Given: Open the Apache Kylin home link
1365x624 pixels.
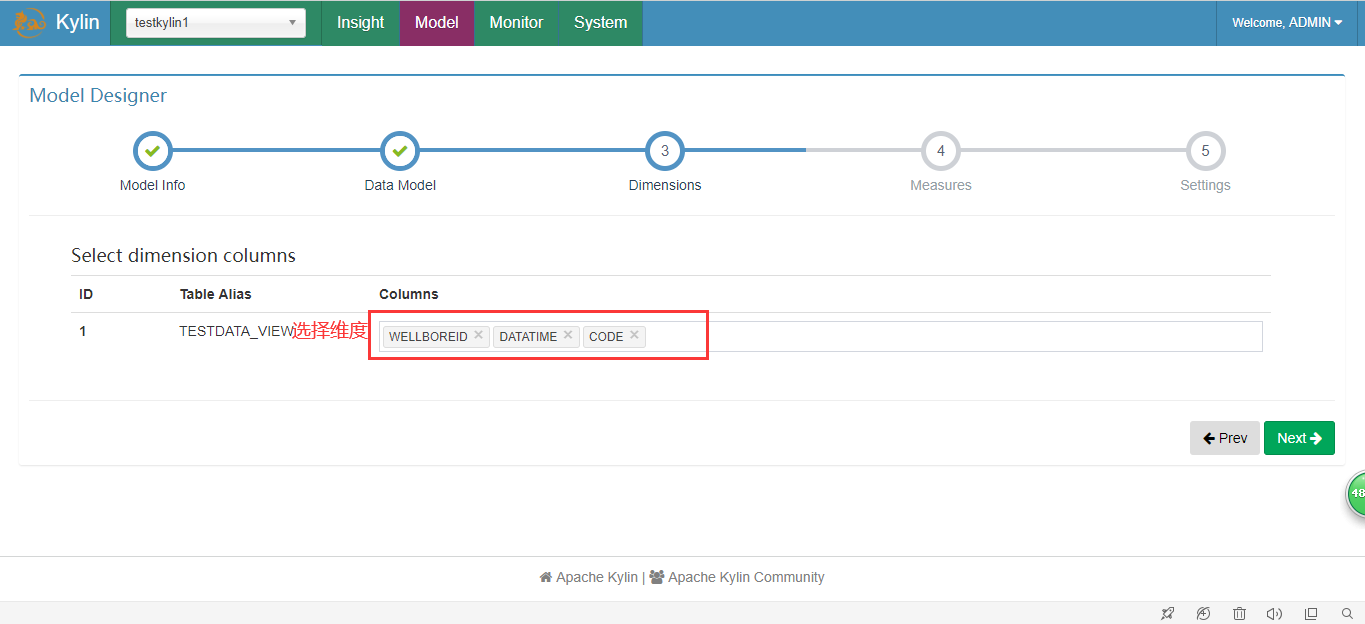Looking at the screenshot, I should (589, 577).
